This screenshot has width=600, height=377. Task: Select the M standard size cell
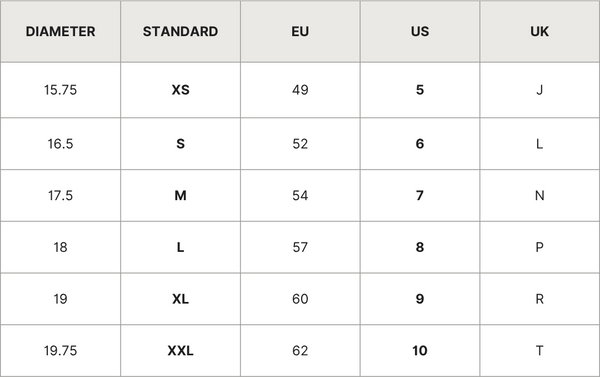click(180, 196)
